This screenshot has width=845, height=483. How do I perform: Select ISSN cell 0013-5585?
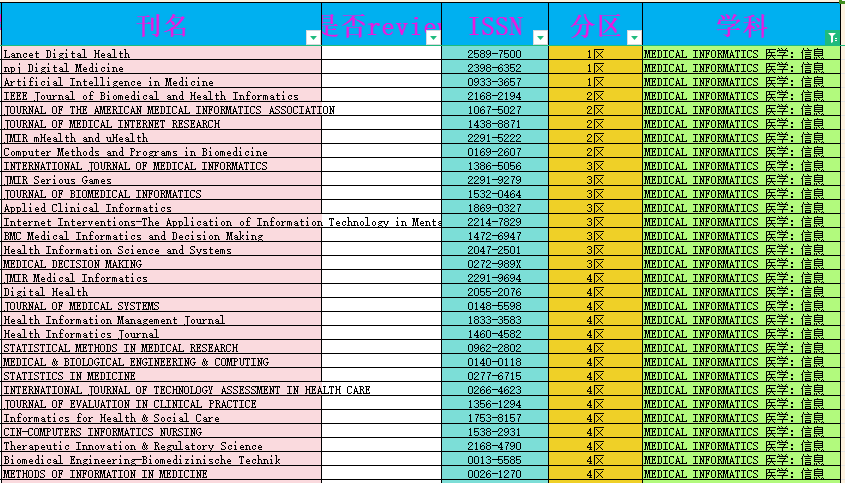495,460
